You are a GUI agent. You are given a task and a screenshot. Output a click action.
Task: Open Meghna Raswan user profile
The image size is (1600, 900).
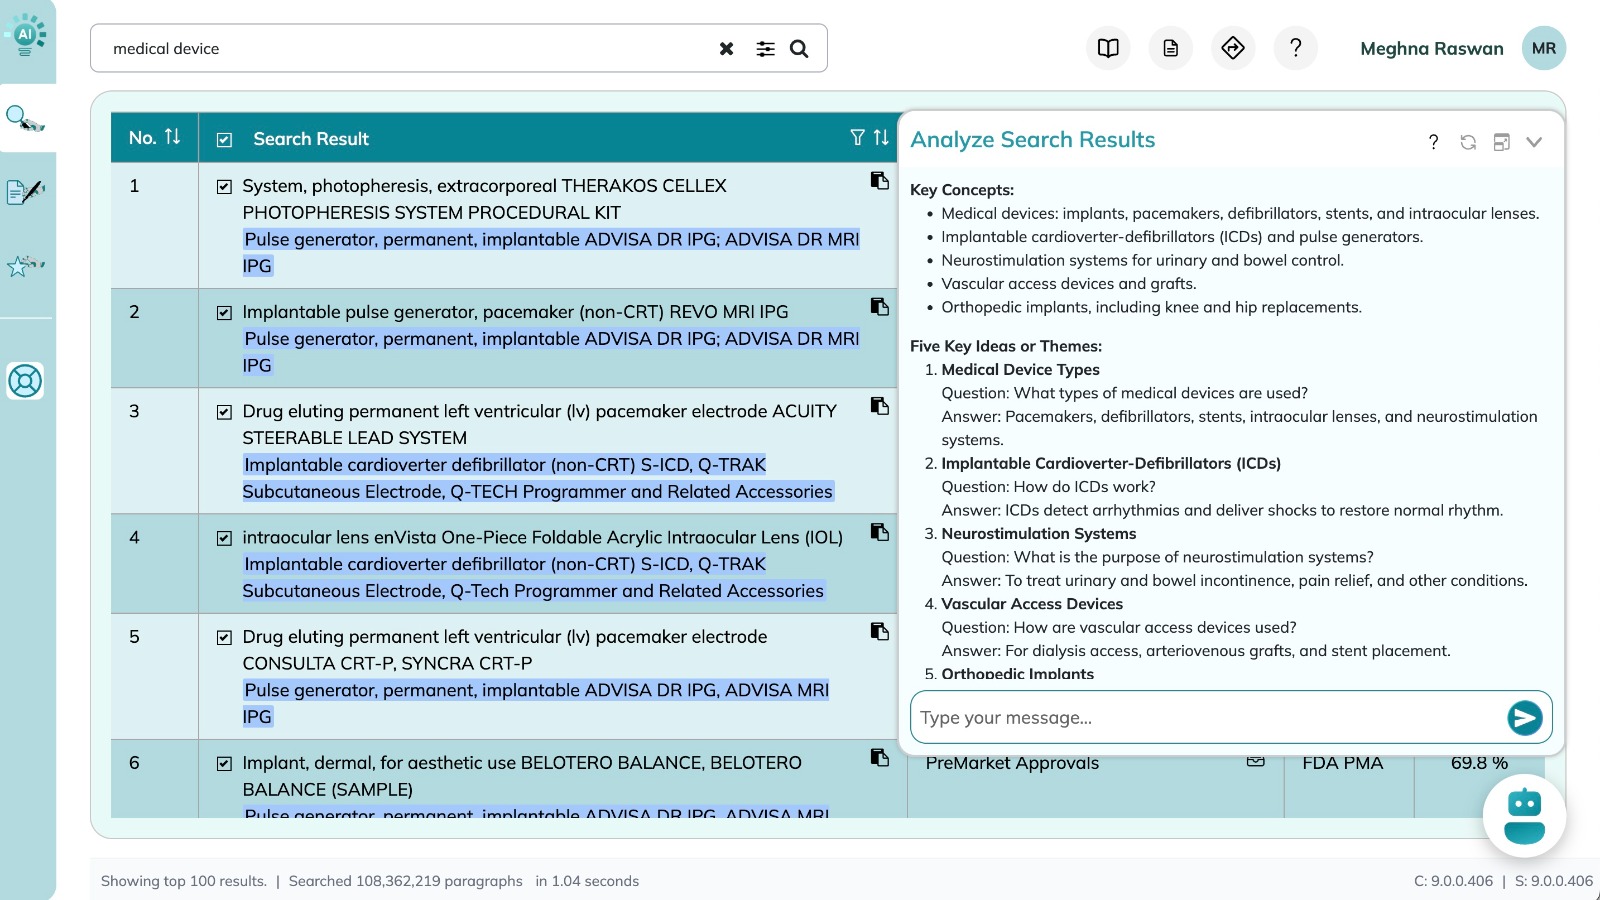[1543, 48]
